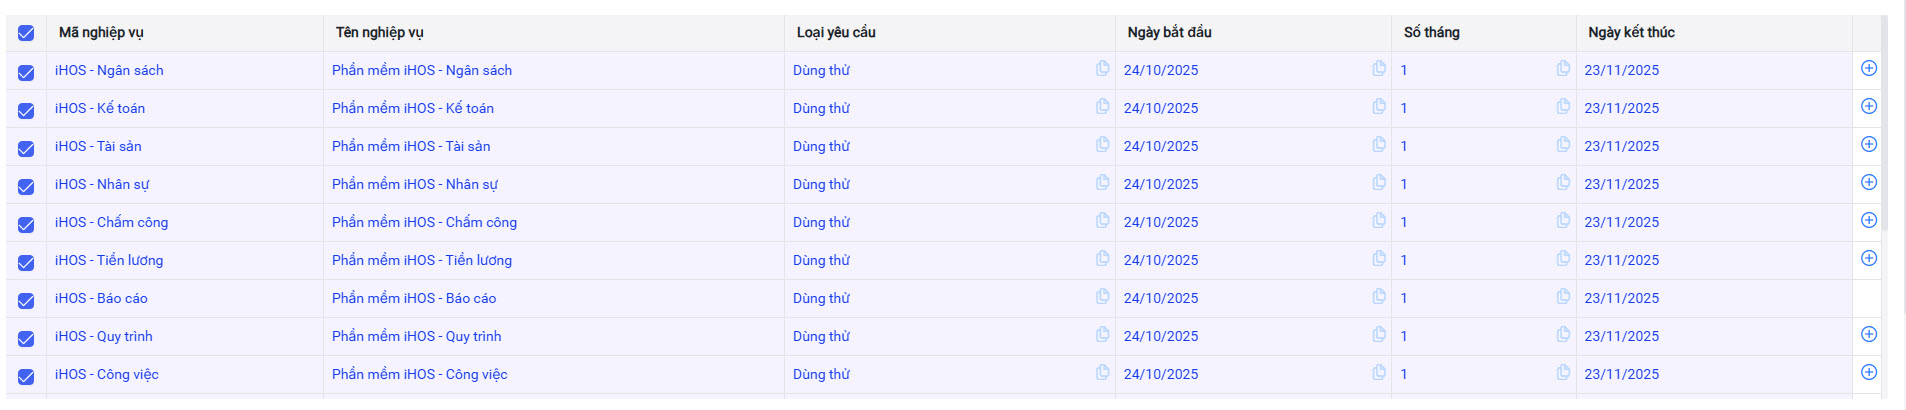
Task: Copy Loại yêu cầu value in Kế toán row
Action: pyautogui.click(x=1102, y=107)
